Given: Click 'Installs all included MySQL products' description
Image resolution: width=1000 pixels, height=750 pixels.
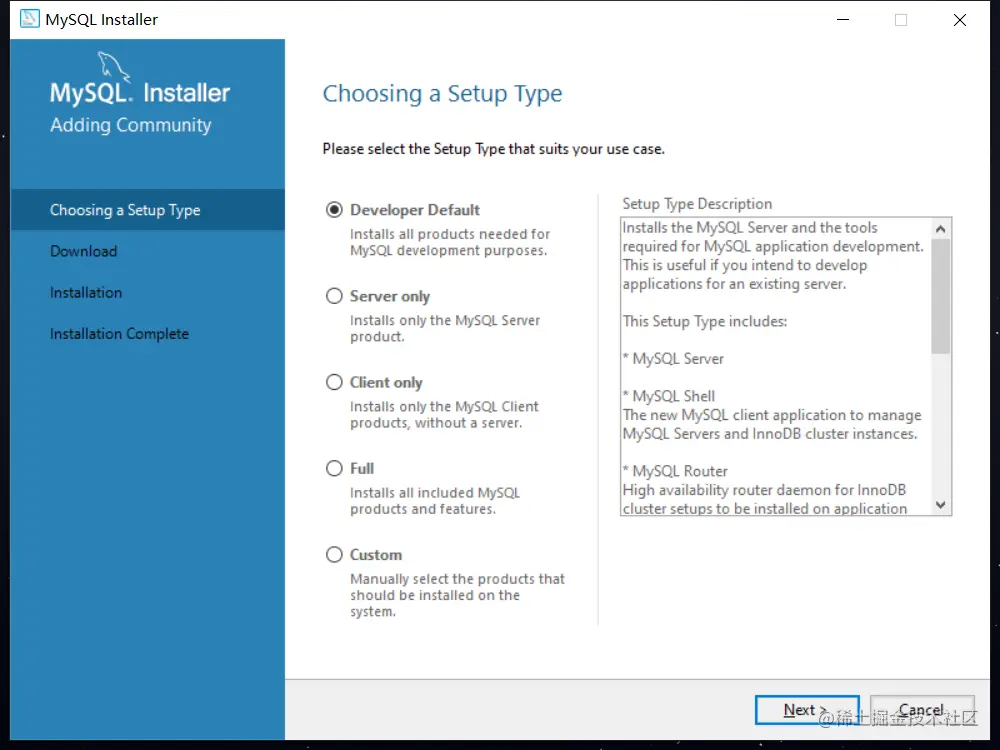Looking at the screenshot, I should tap(435, 501).
